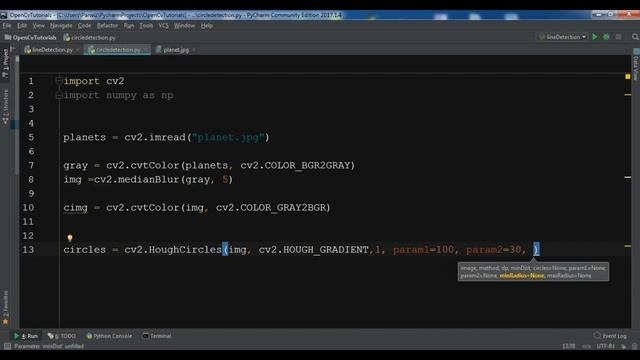Click 'import numpy as np' on line 2

(118, 96)
